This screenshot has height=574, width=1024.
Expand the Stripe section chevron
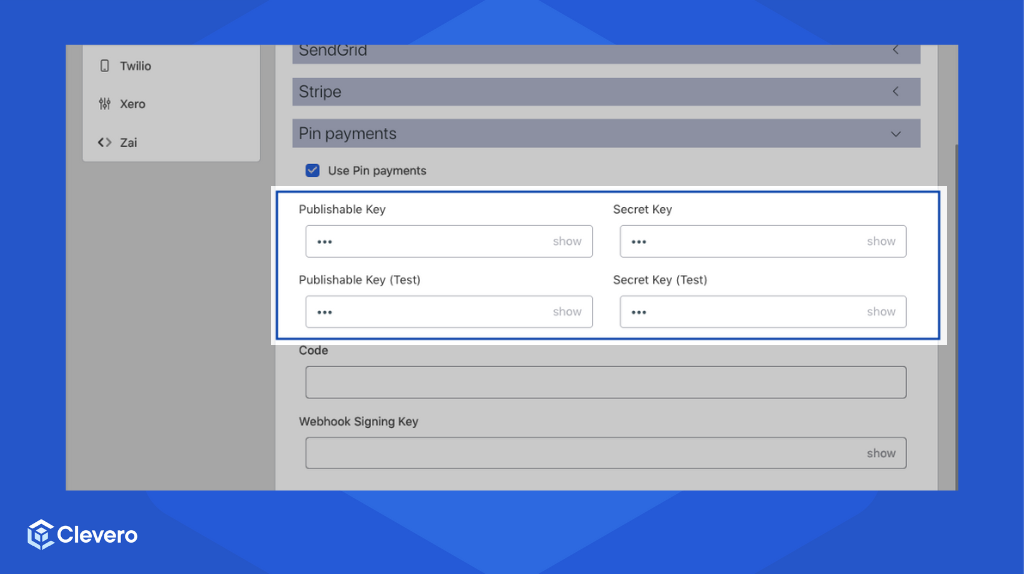(x=896, y=91)
